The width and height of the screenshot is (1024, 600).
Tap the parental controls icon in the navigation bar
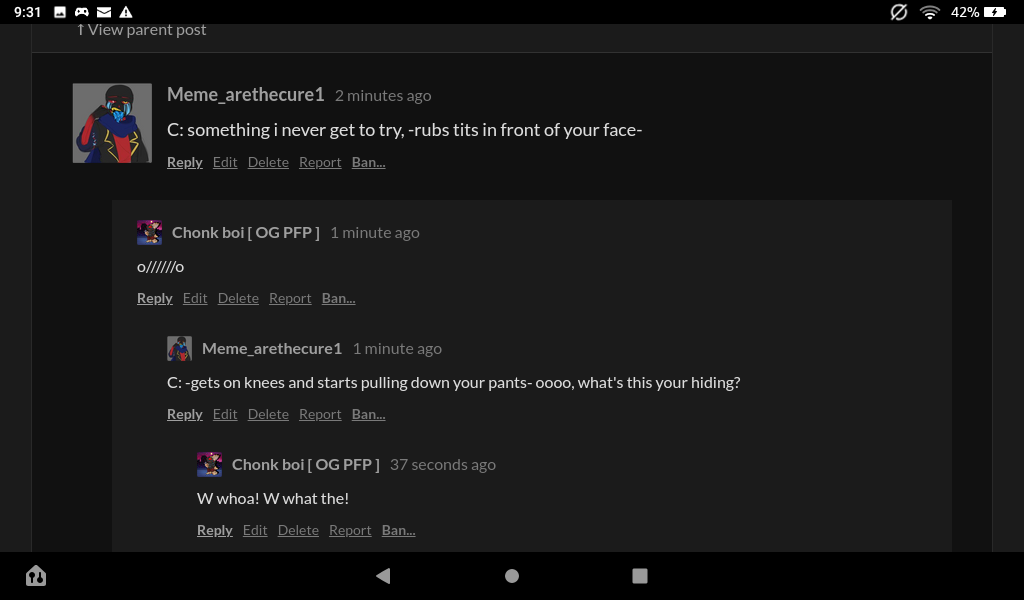[36, 576]
